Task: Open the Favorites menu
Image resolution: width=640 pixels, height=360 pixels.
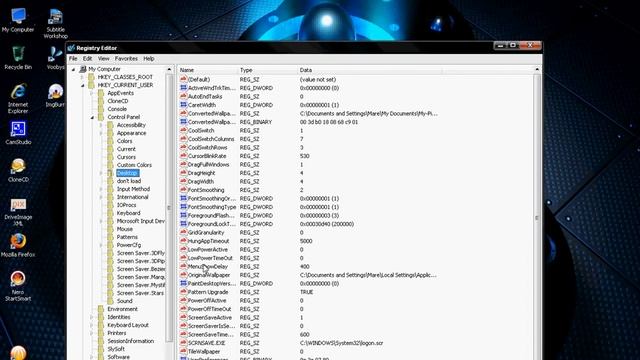Action: tap(126, 58)
